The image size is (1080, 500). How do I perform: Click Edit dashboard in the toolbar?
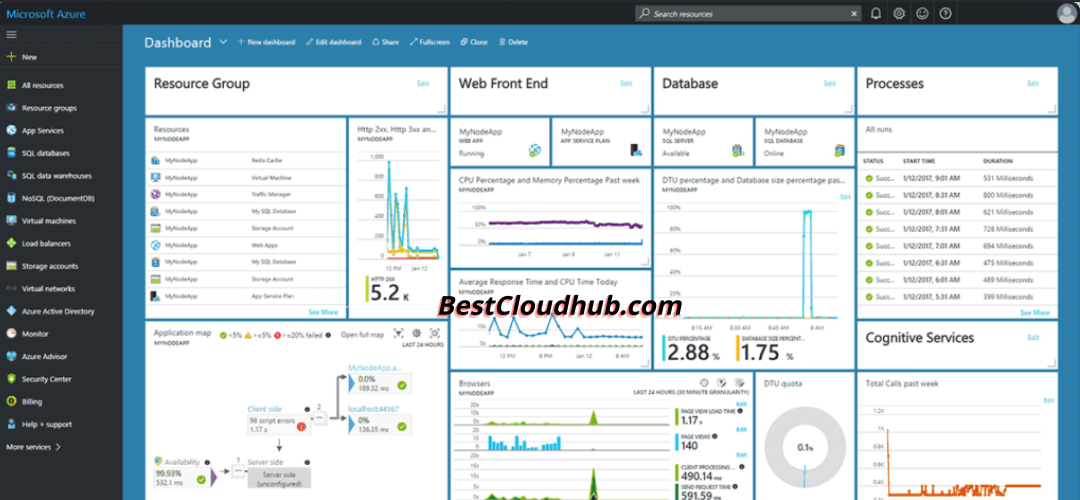[333, 42]
